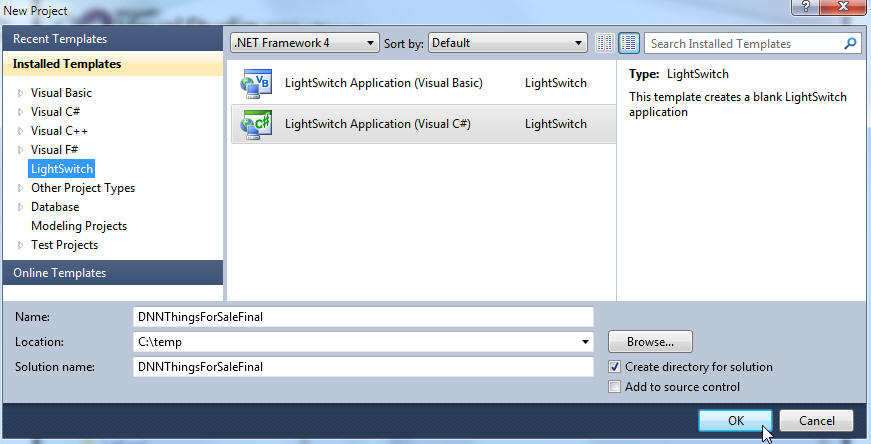
Task: Expand the Visual C++ tree node
Action: 21,131
